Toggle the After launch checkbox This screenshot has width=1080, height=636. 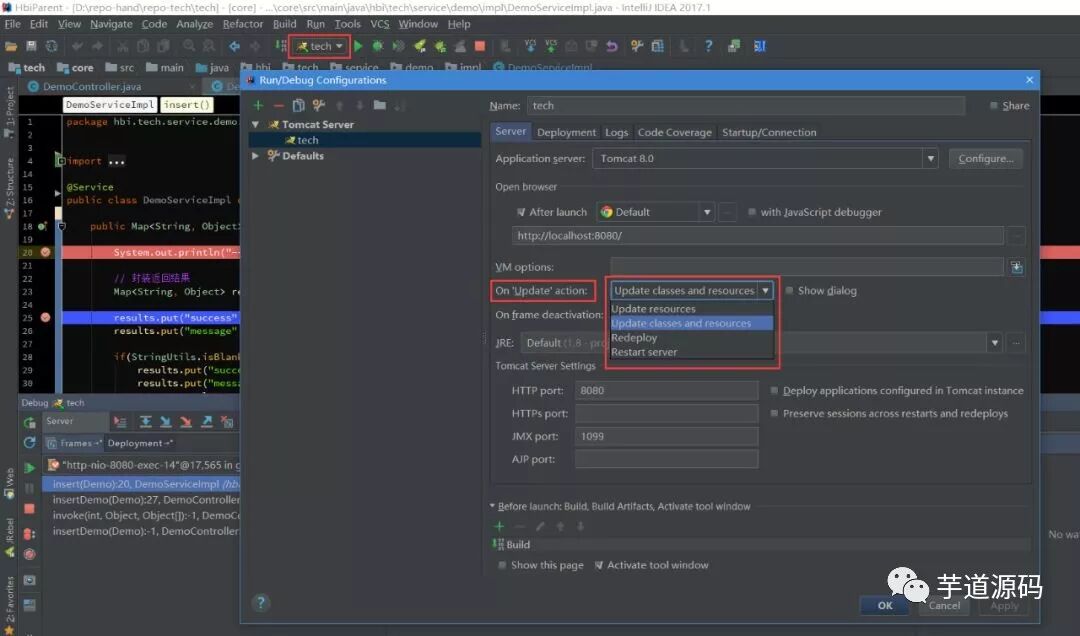tap(521, 212)
